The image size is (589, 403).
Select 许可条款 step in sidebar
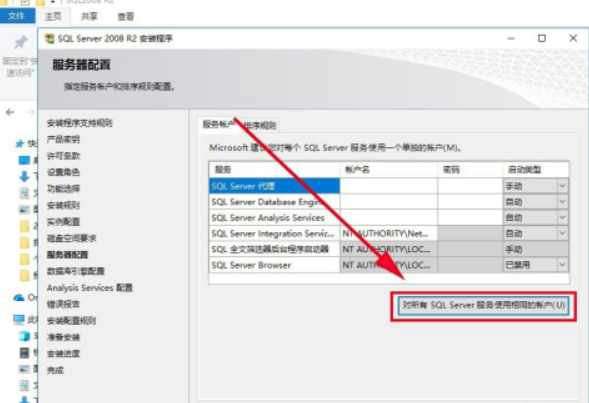63,156
